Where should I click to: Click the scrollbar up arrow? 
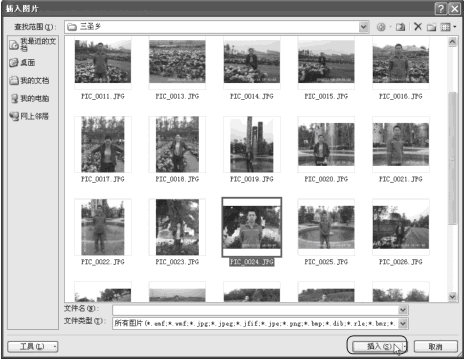[x=452, y=42]
